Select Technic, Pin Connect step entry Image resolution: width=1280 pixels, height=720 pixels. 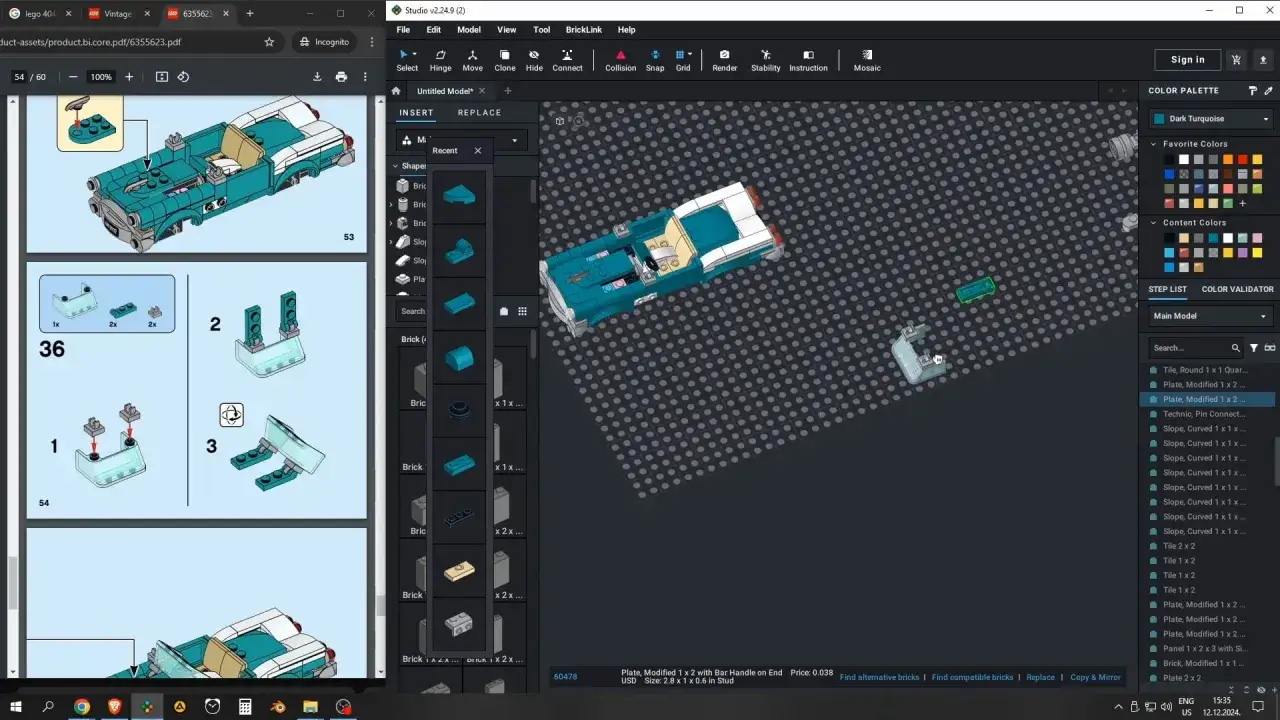1204,414
